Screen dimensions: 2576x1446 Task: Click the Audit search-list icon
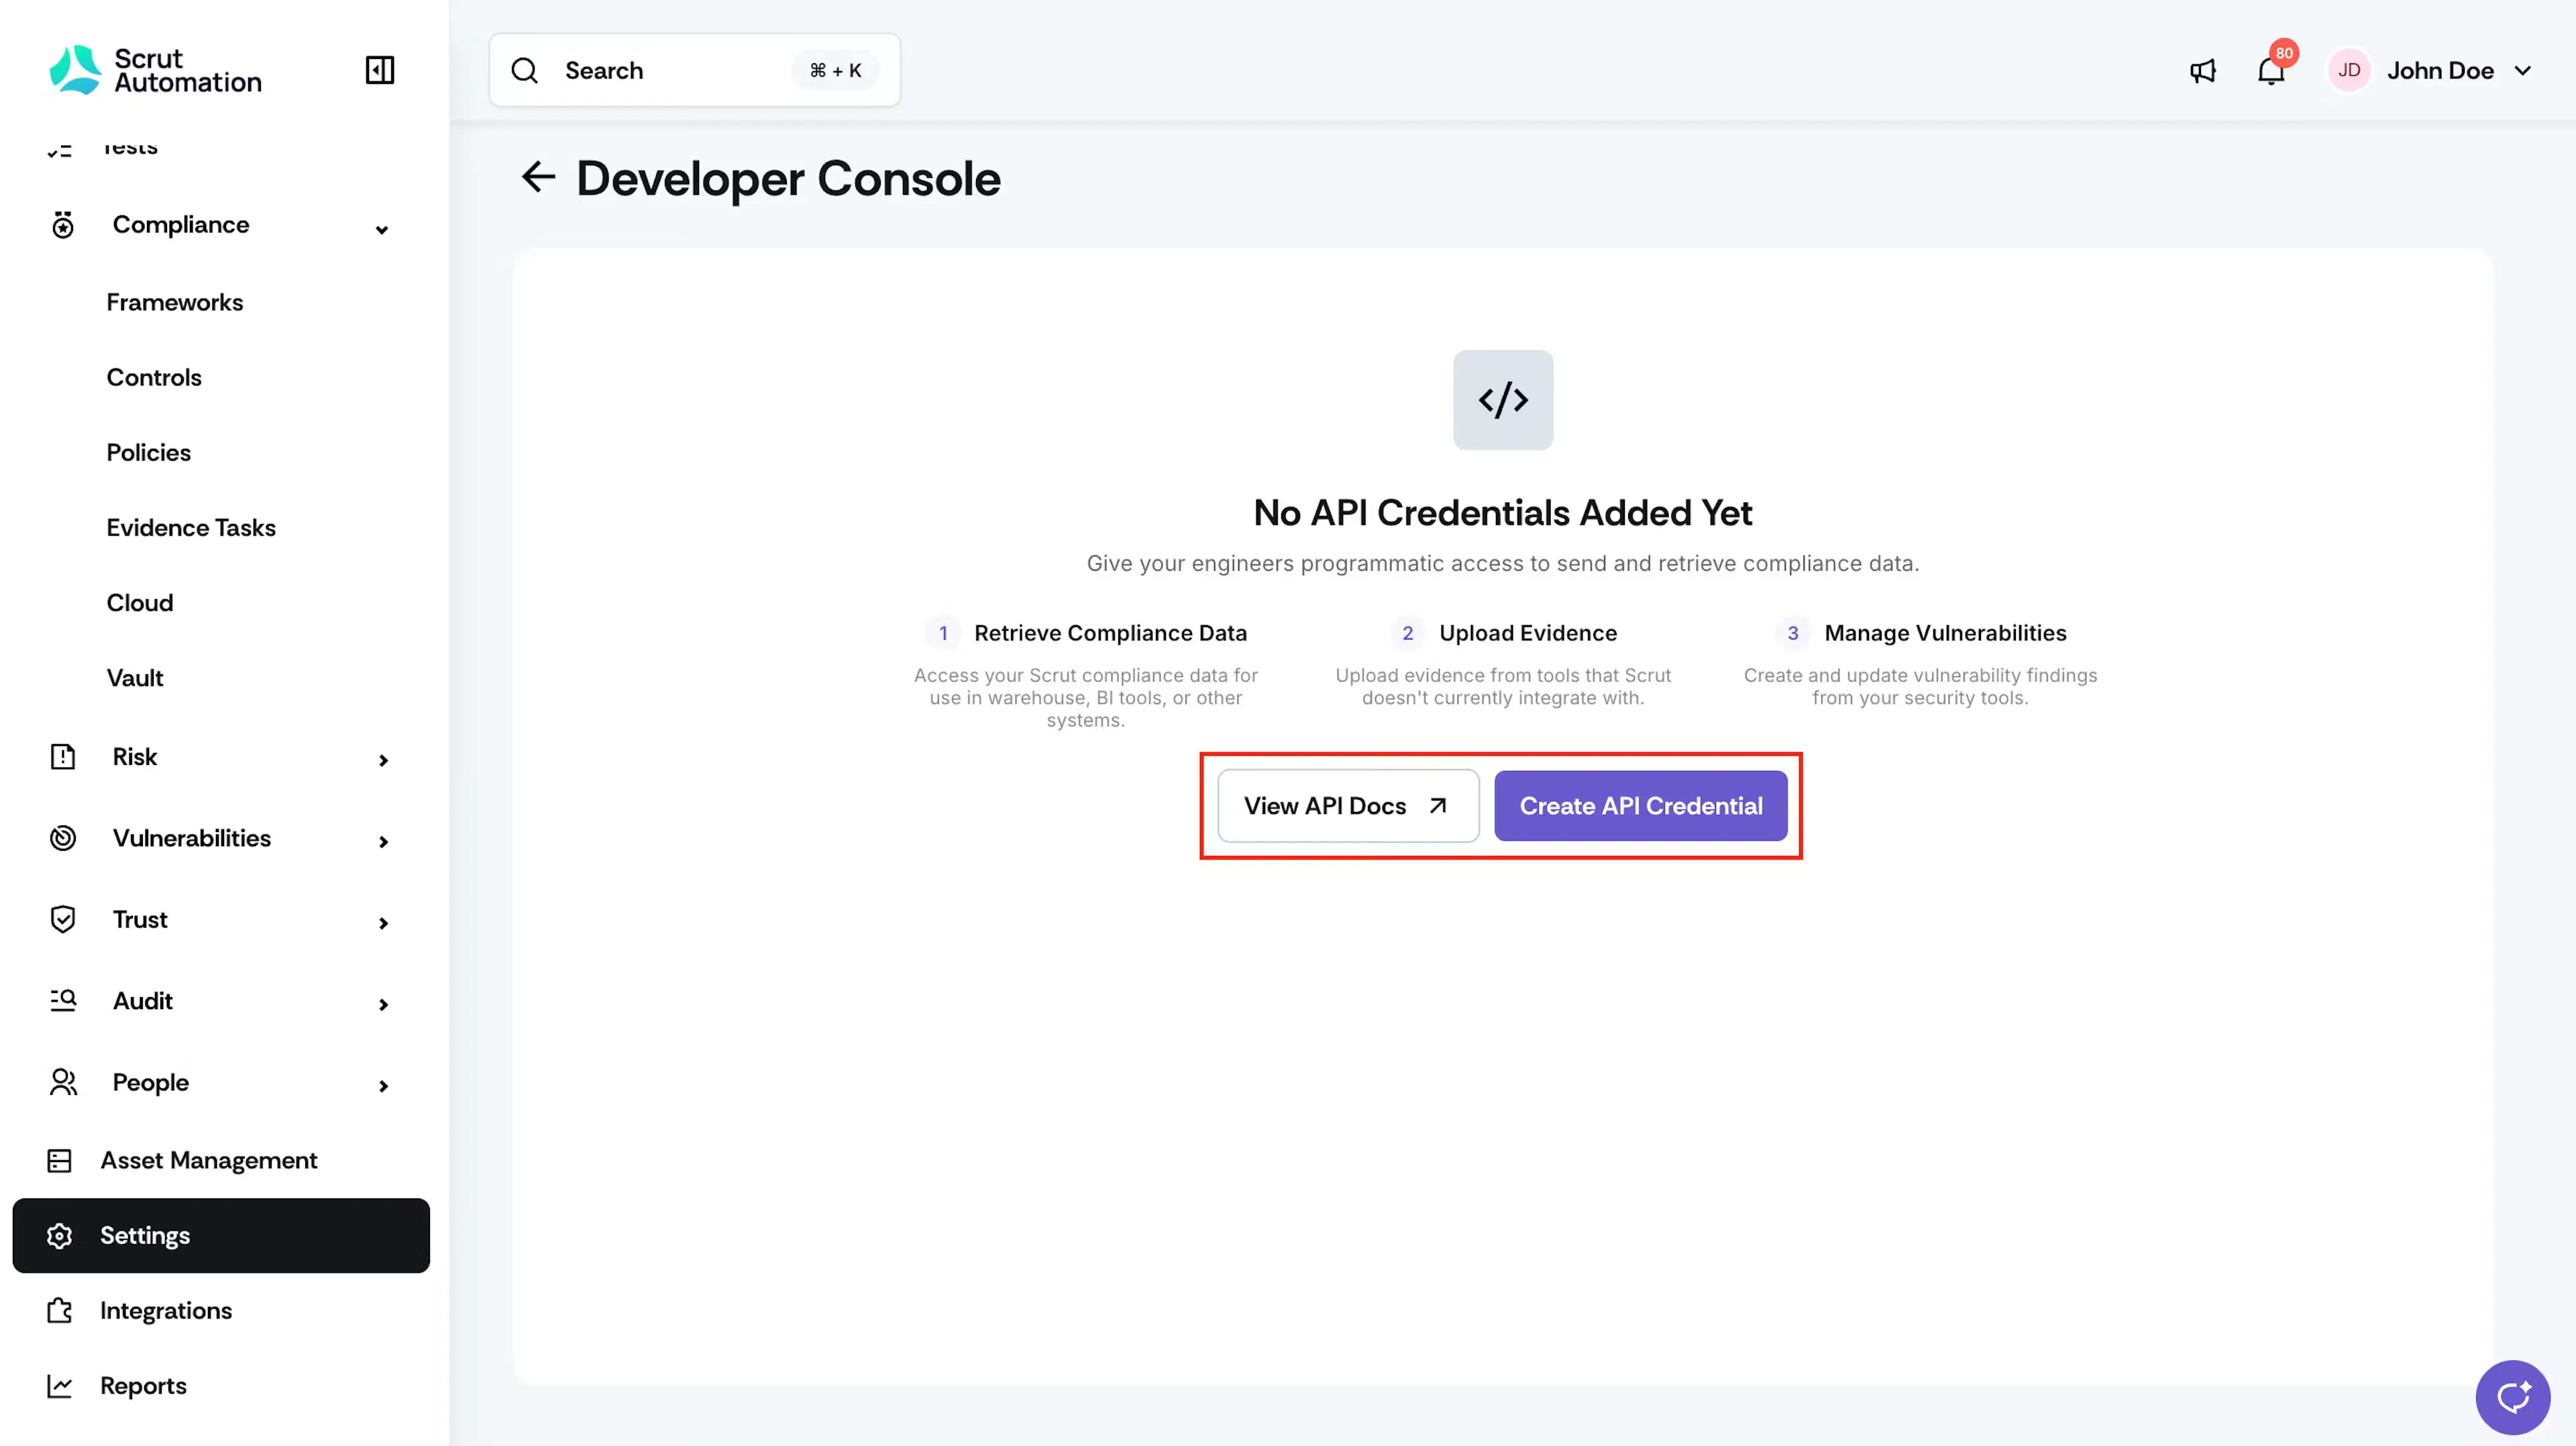(63, 1000)
